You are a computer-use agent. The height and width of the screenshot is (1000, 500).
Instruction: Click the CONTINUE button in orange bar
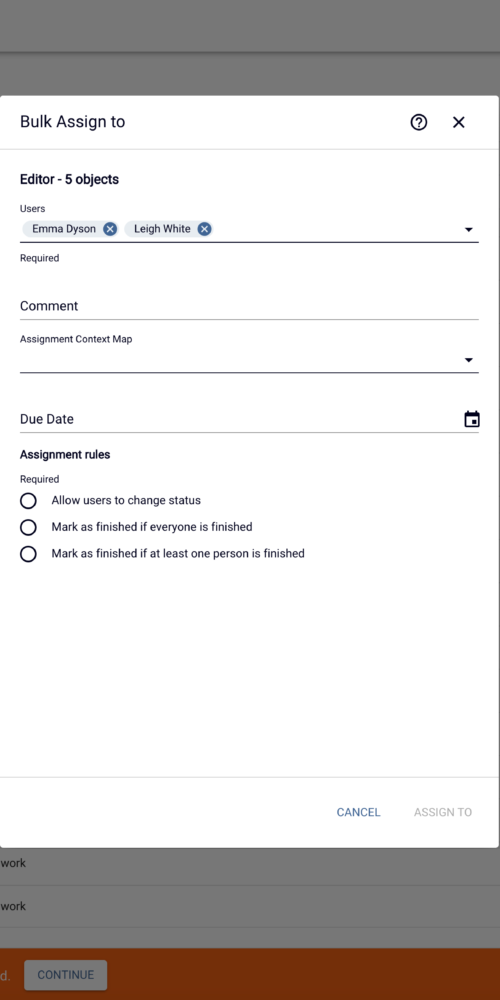pos(66,975)
